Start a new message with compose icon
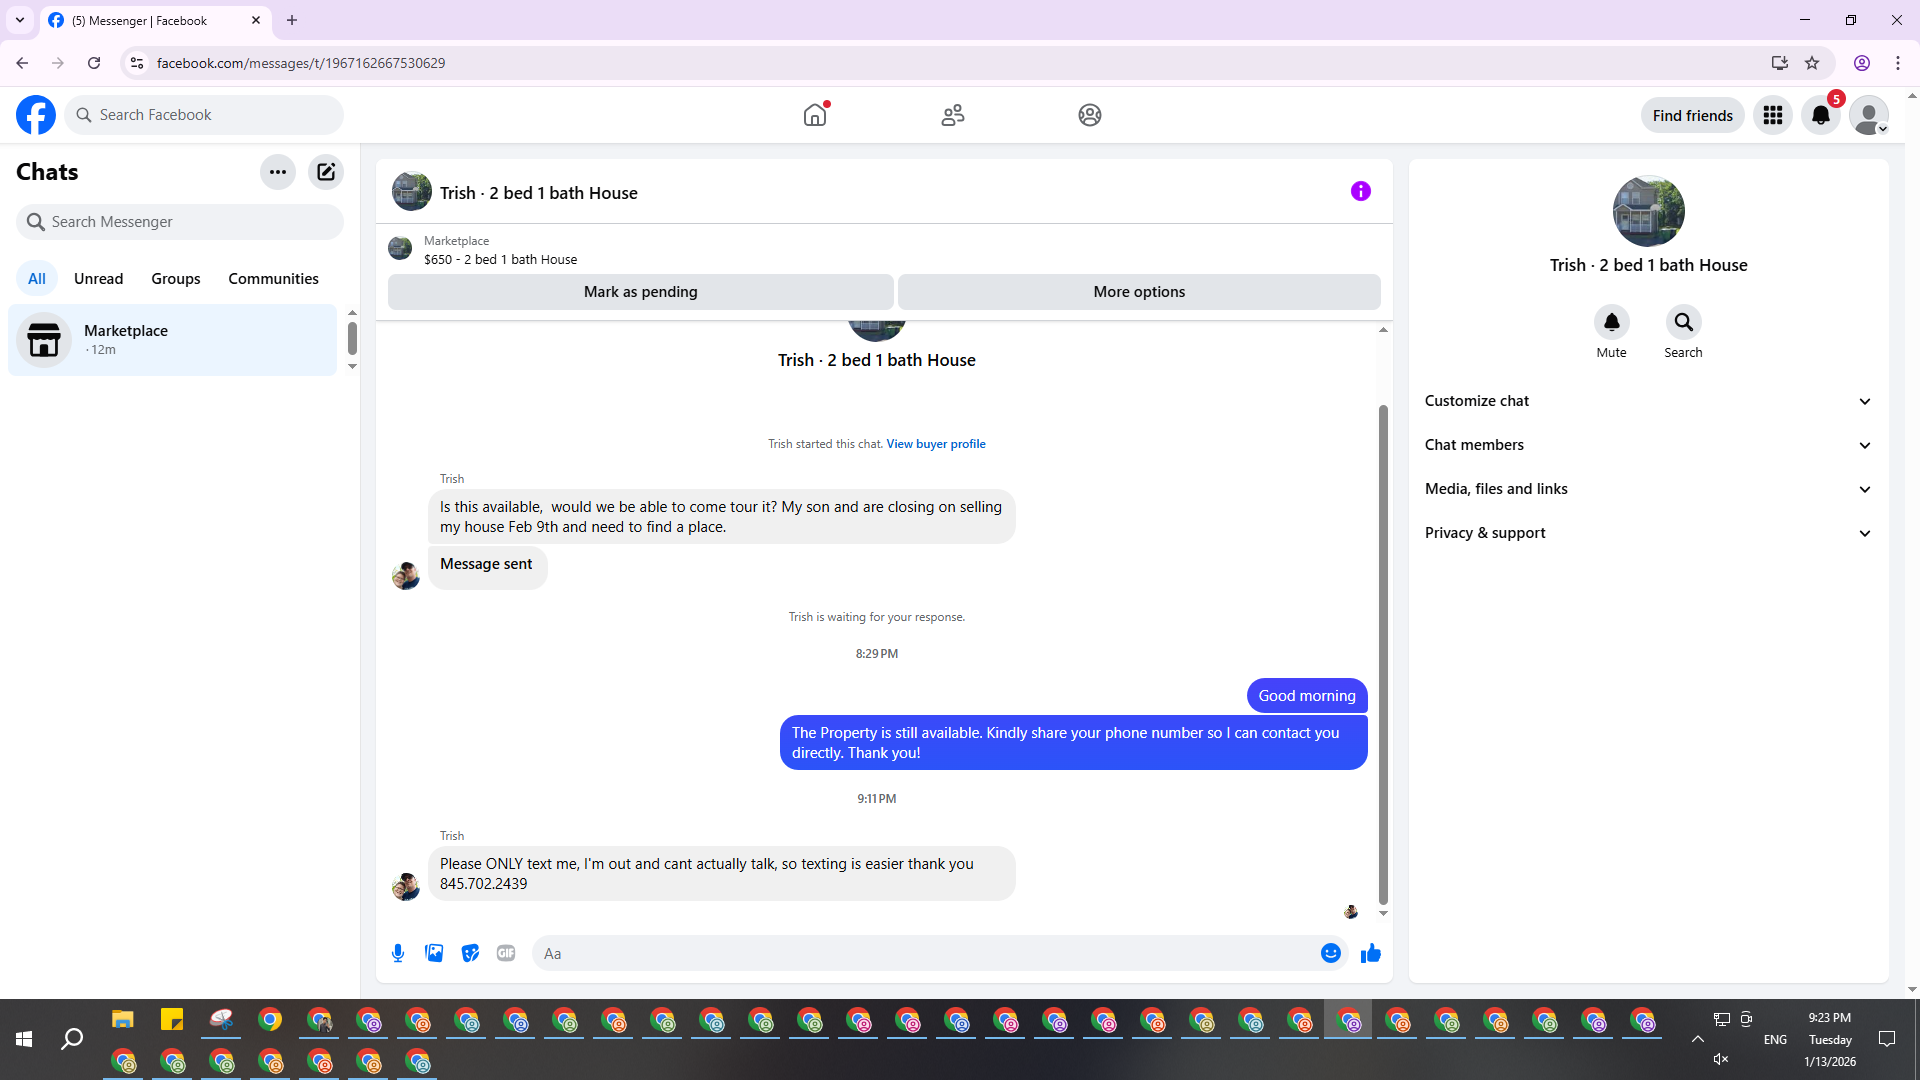1920x1080 pixels. (x=326, y=172)
